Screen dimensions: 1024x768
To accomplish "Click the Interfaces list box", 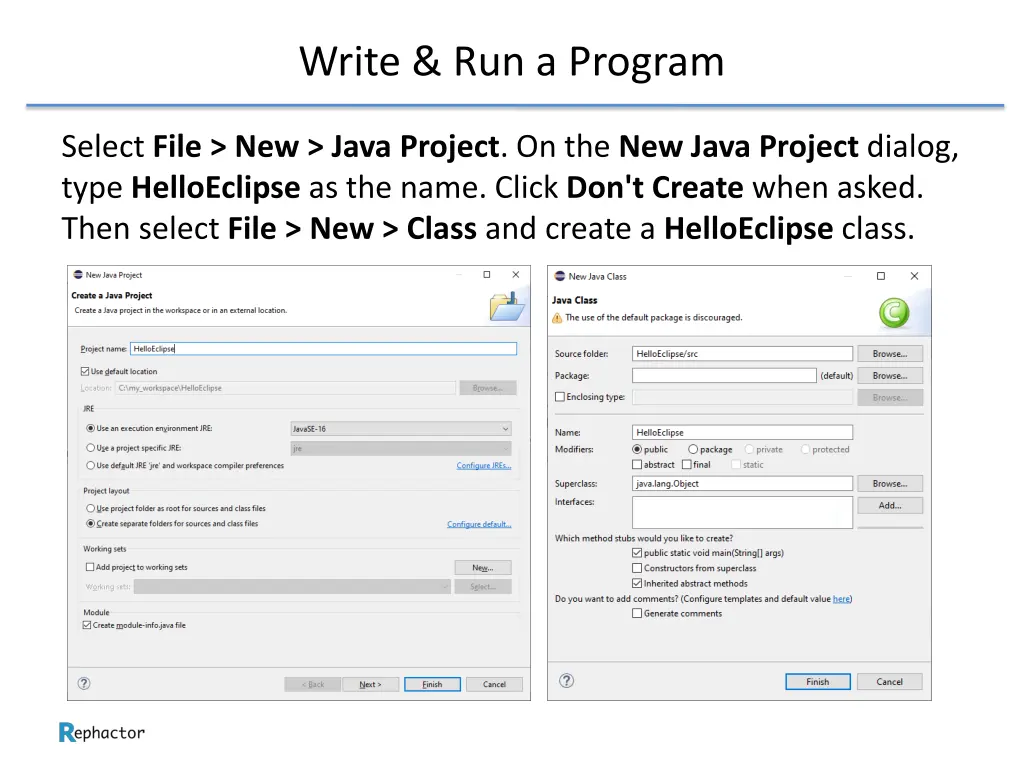I will click(742, 512).
